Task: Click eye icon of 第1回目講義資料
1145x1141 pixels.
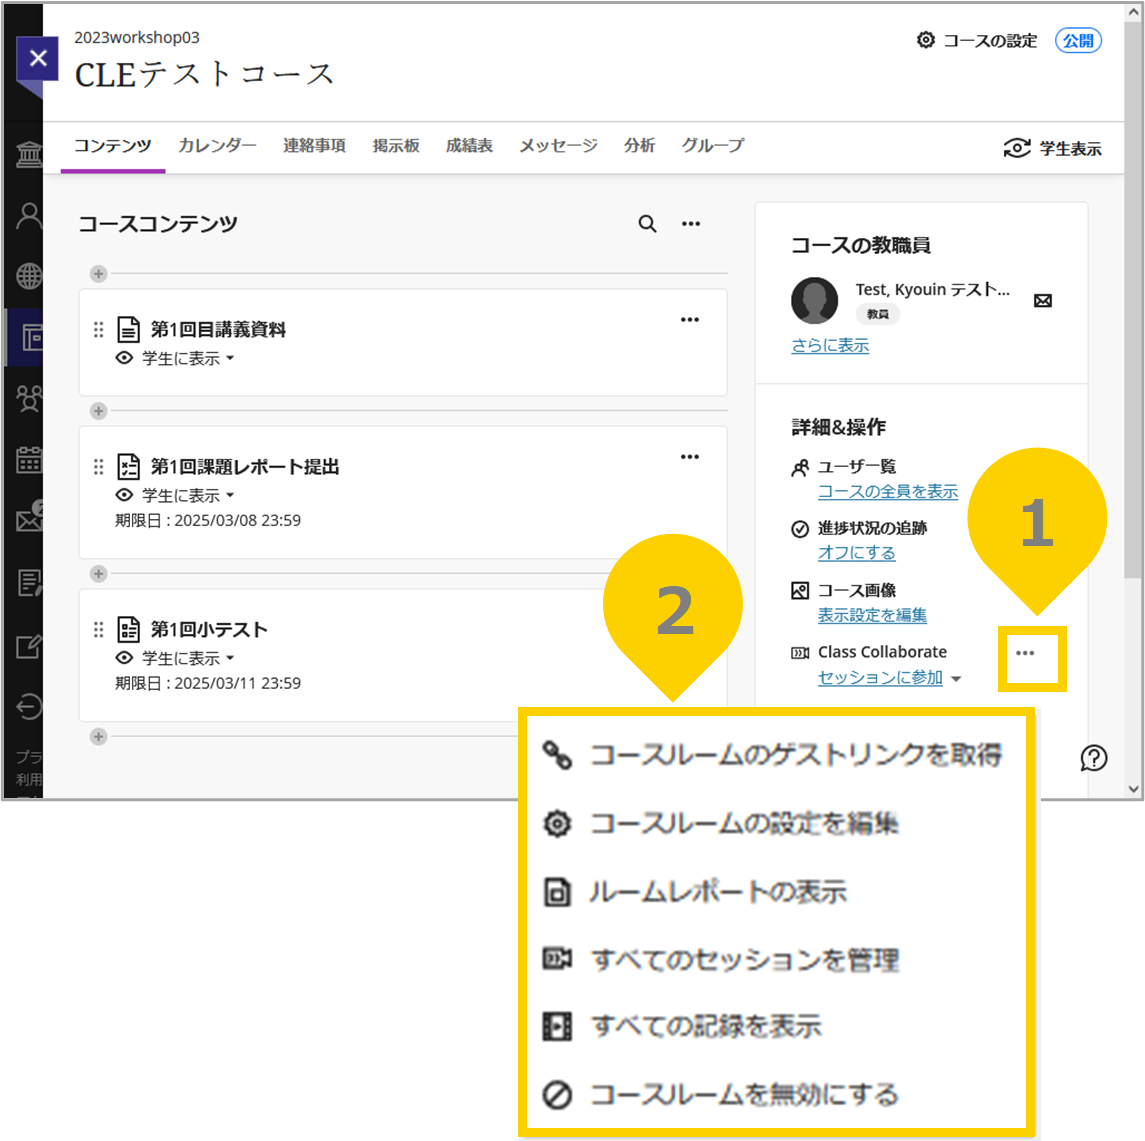Action: tap(125, 358)
